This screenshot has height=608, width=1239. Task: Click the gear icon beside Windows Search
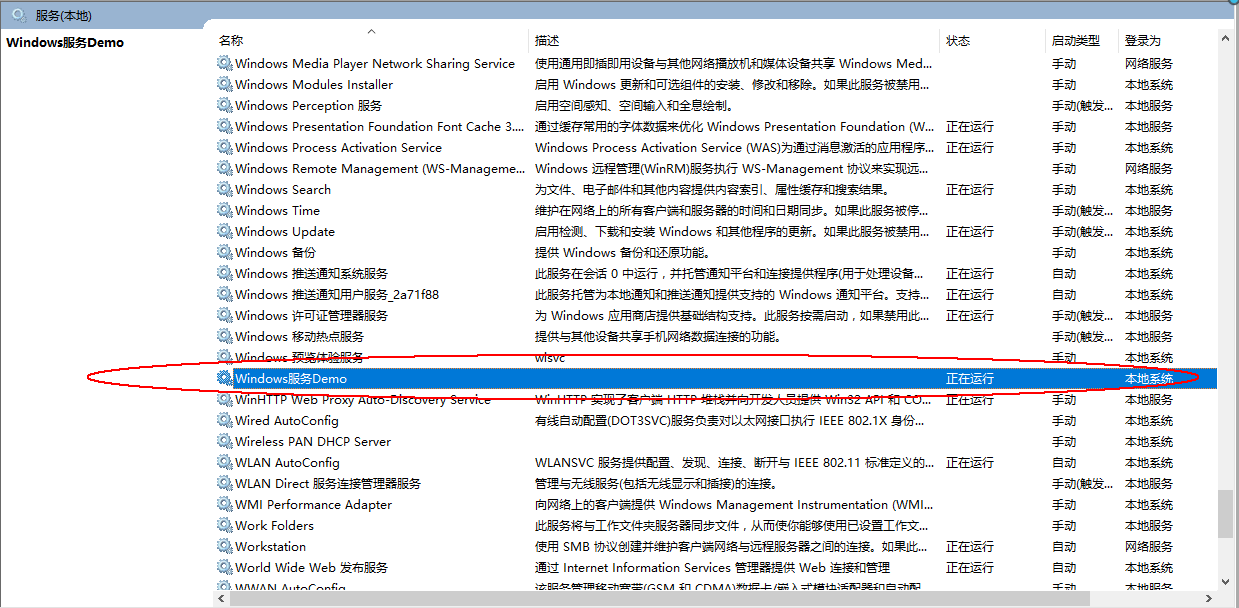click(x=225, y=189)
